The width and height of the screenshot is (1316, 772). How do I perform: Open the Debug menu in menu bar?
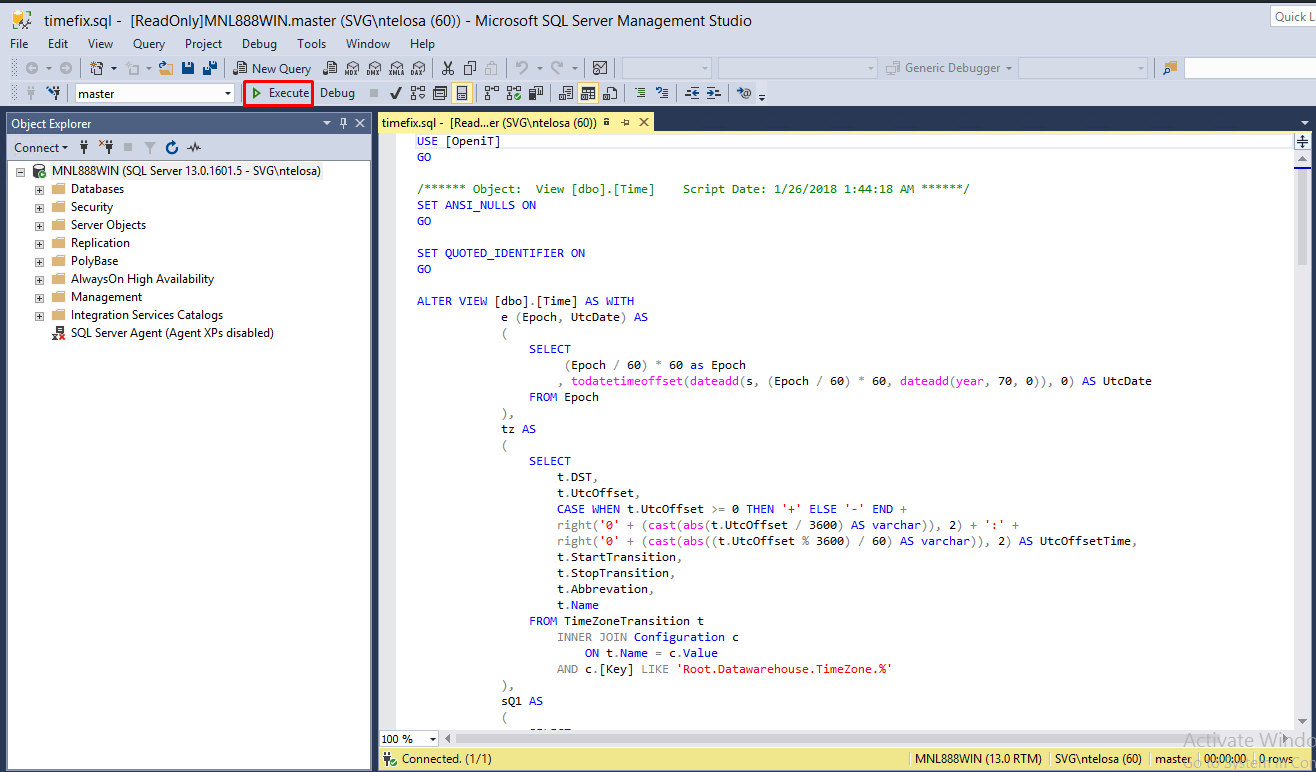click(x=259, y=44)
